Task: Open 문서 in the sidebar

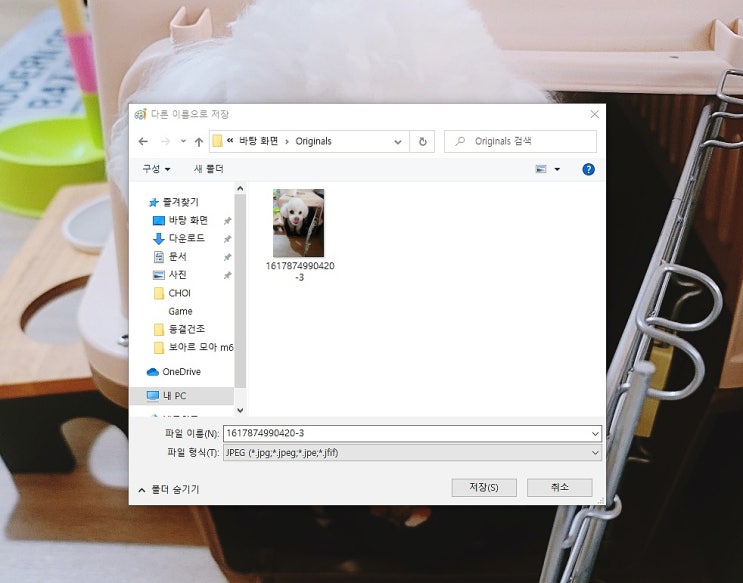Action: [x=178, y=256]
